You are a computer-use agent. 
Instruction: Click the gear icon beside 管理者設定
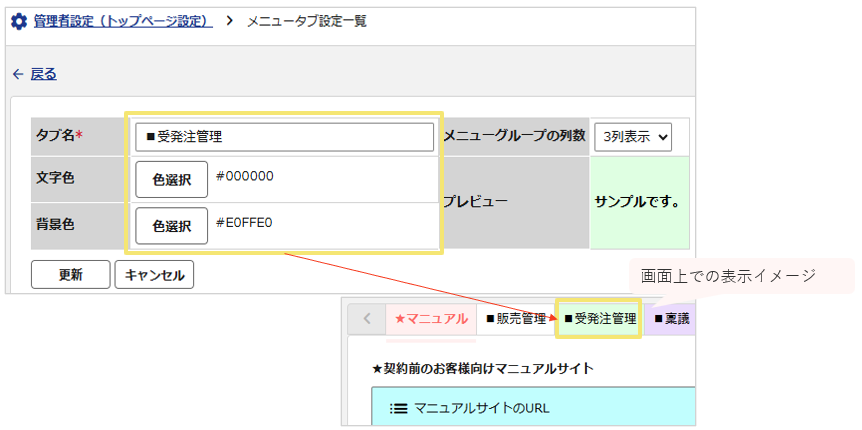(x=19, y=23)
